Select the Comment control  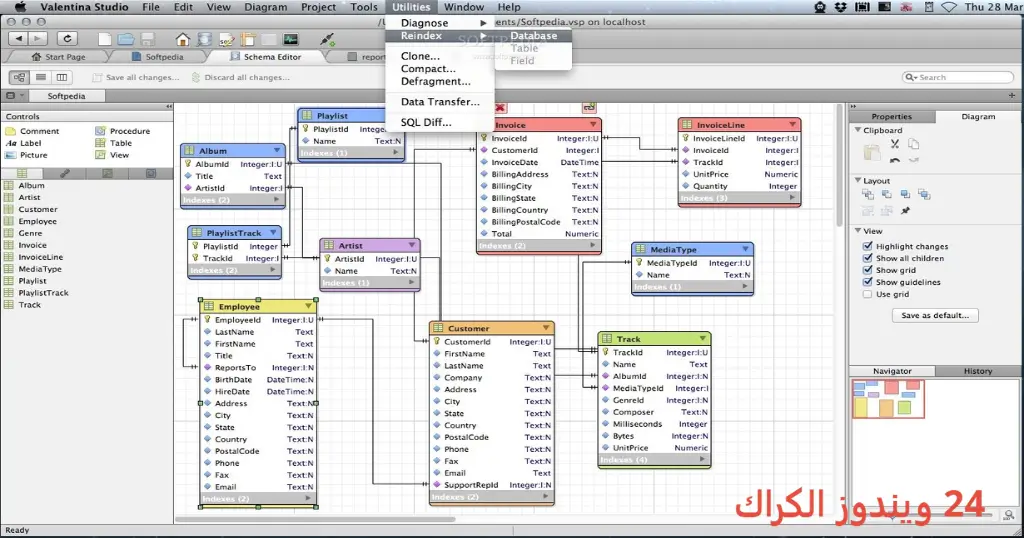(x=32, y=131)
